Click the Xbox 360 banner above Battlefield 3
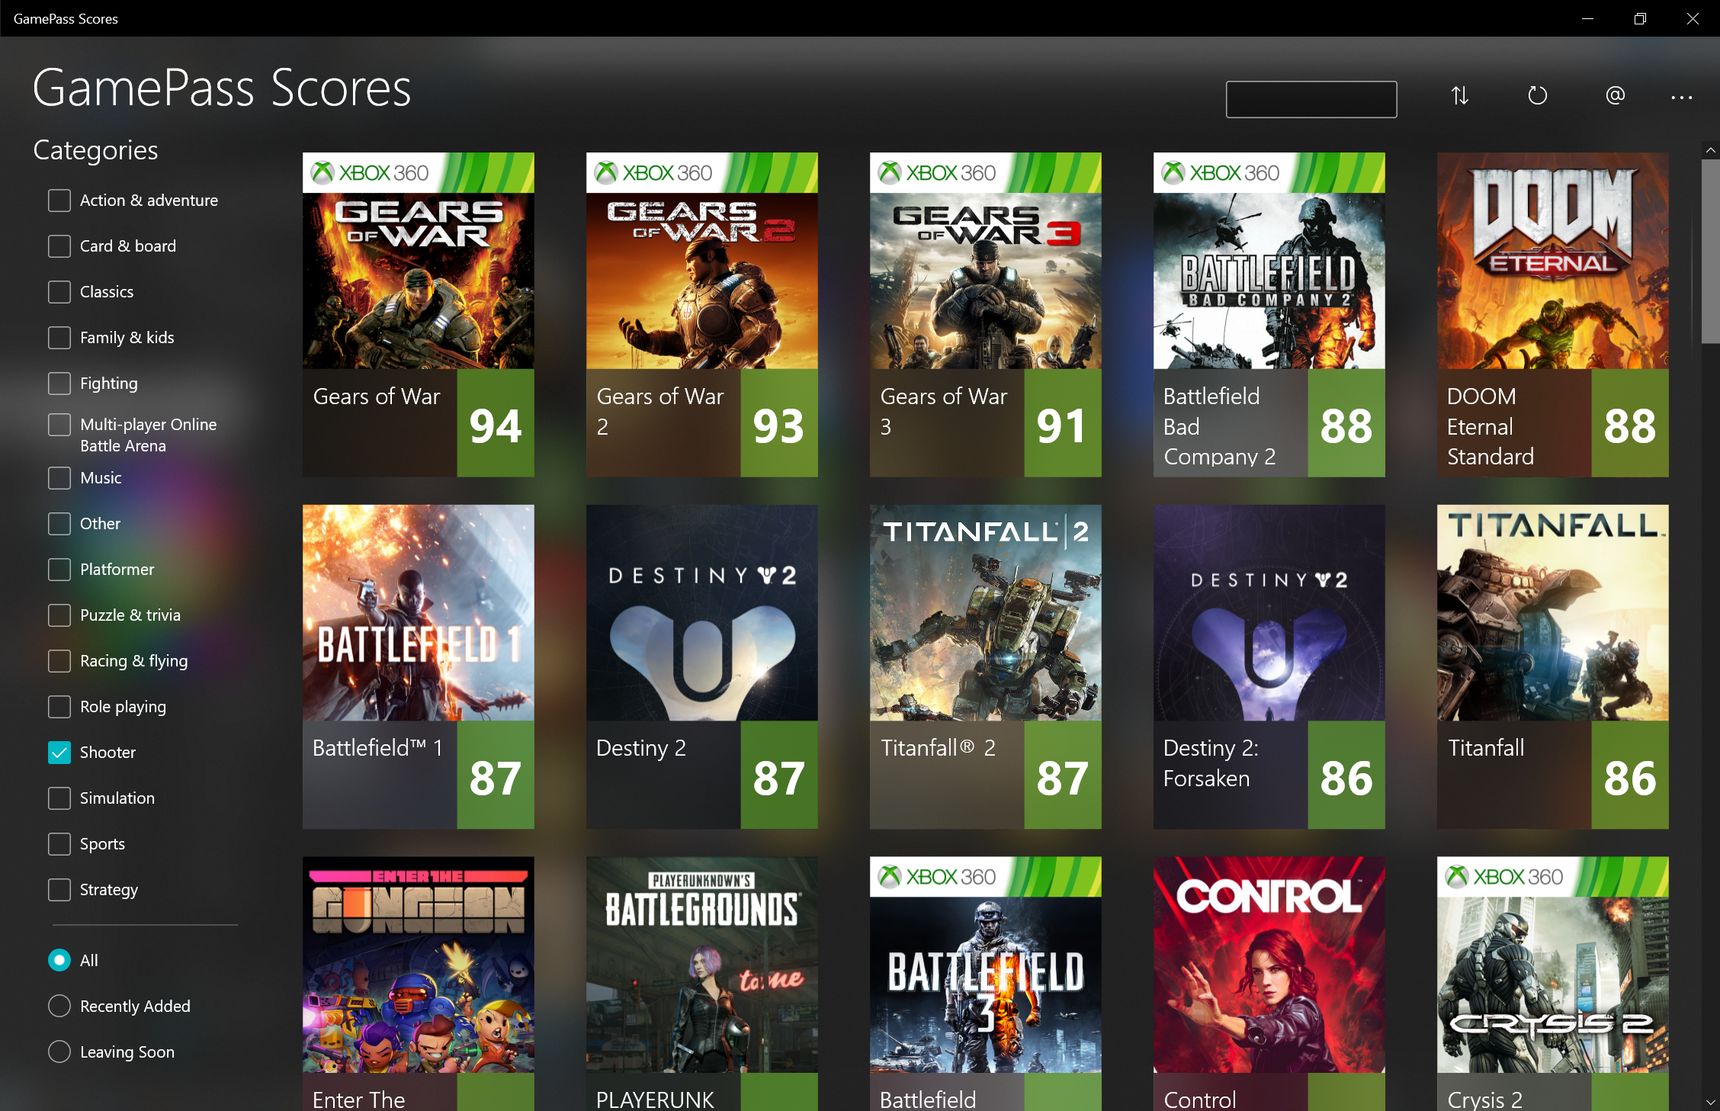This screenshot has height=1111, width=1720. pos(985,877)
